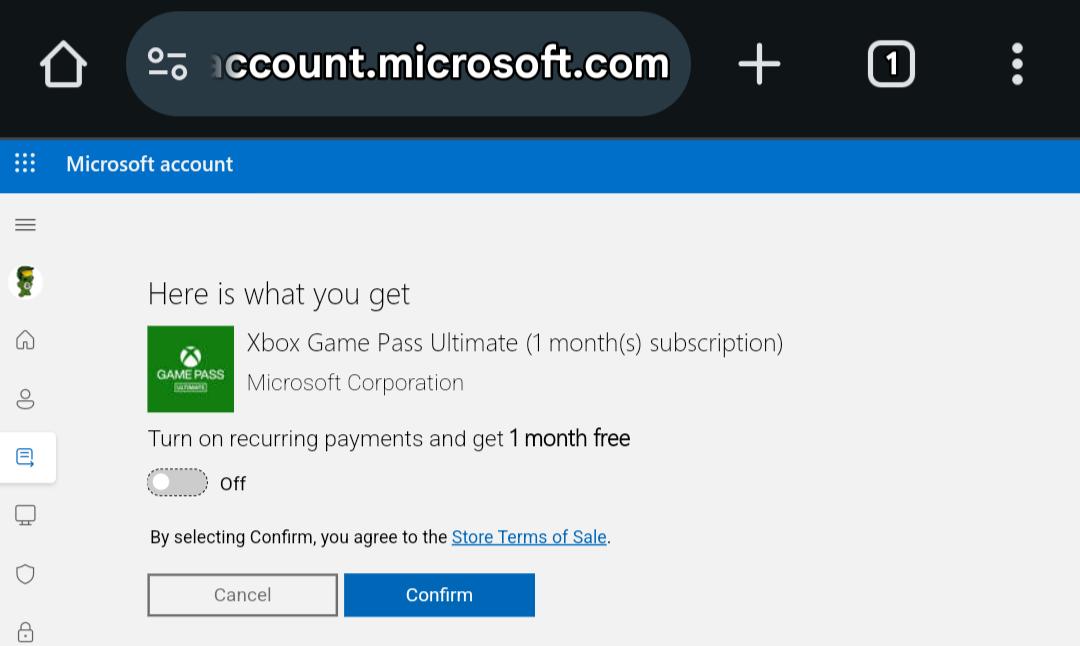Select the Home icon in the sidebar
The width and height of the screenshot is (1080, 646).
pos(25,340)
